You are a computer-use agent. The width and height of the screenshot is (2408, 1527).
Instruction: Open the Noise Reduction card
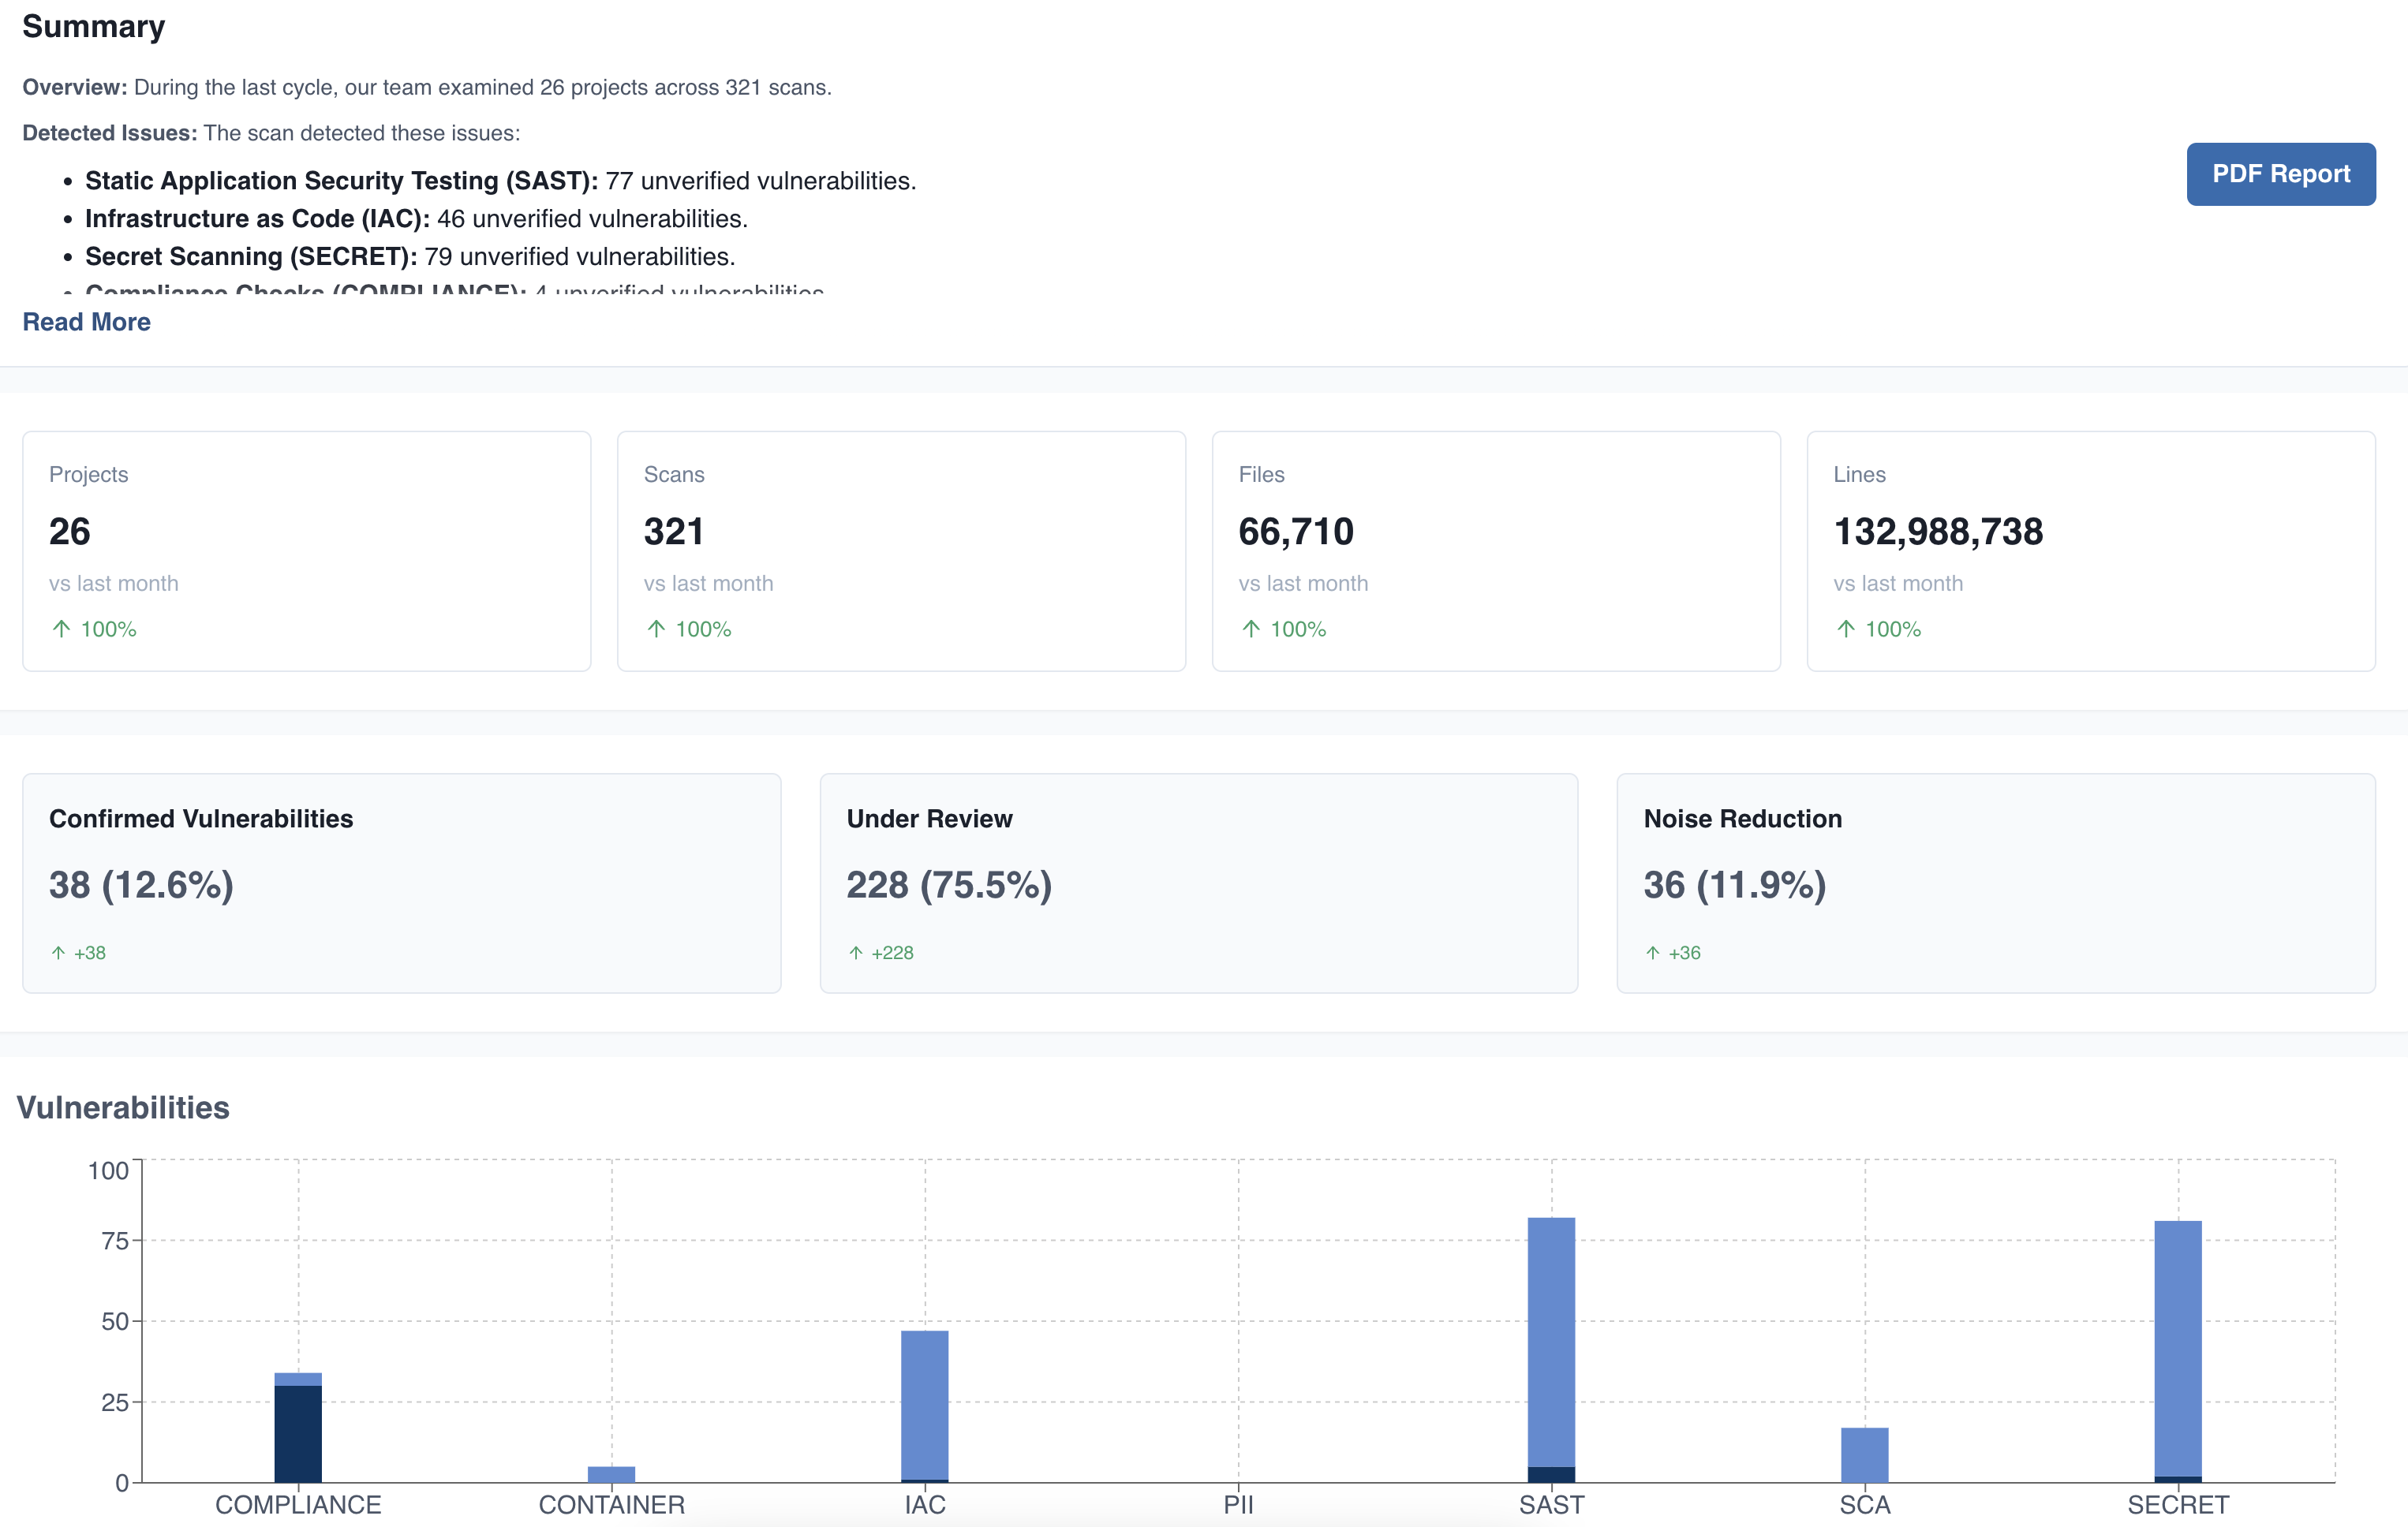tap(1995, 883)
